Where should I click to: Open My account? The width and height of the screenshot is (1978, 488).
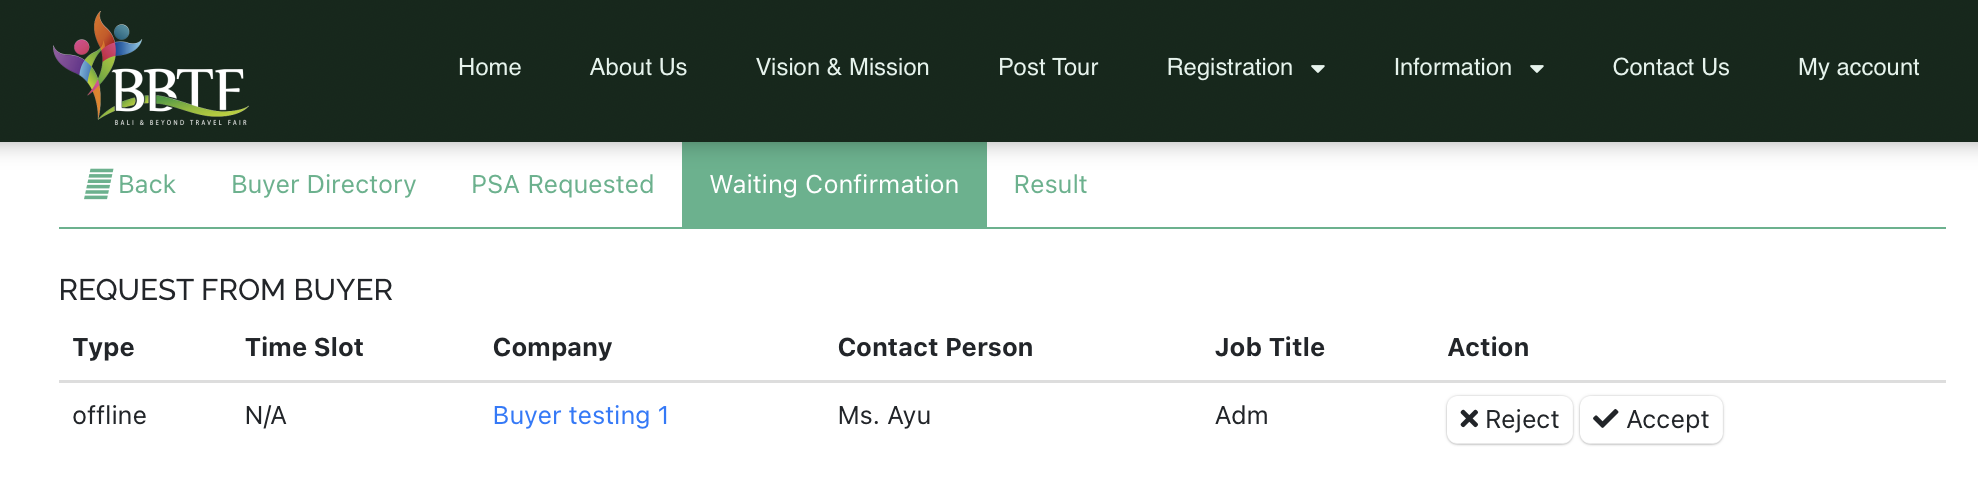[x=1858, y=67]
